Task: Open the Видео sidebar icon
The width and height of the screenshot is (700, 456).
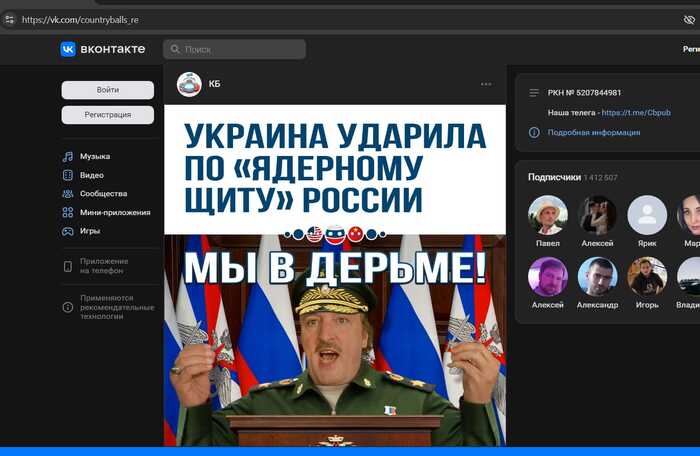Action: [x=68, y=175]
